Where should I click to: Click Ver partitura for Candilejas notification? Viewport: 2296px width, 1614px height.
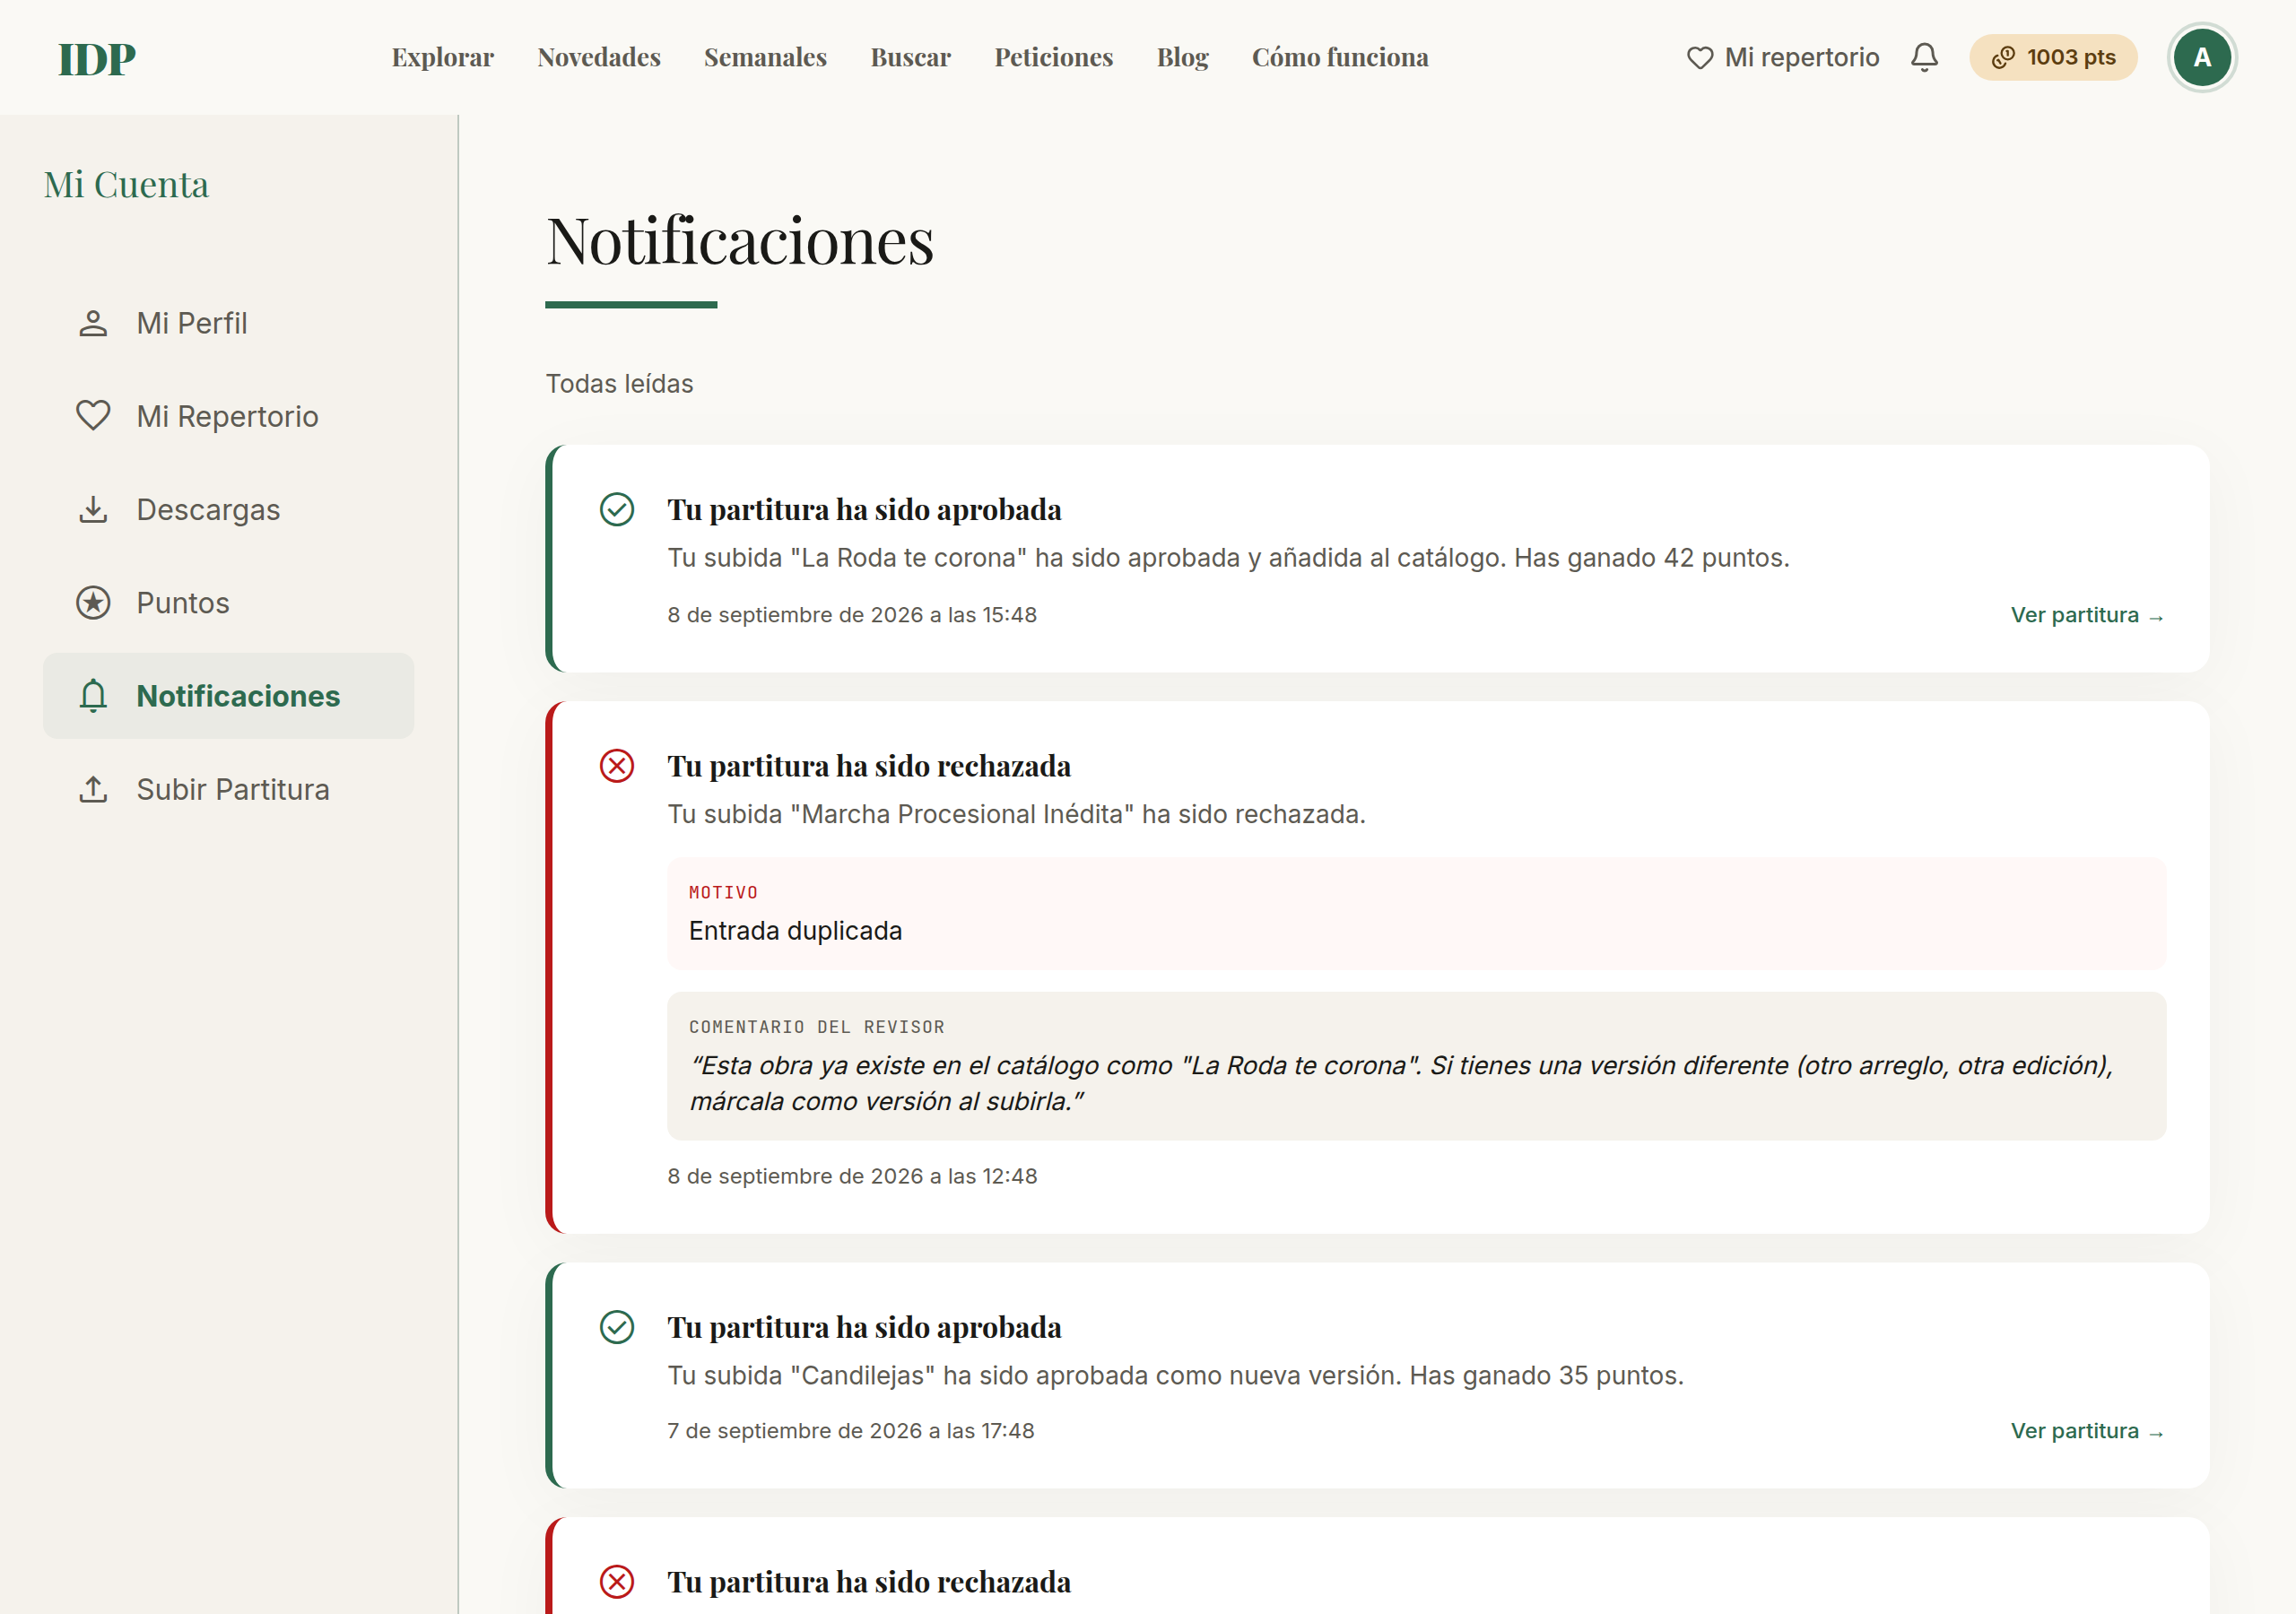click(2087, 1431)
